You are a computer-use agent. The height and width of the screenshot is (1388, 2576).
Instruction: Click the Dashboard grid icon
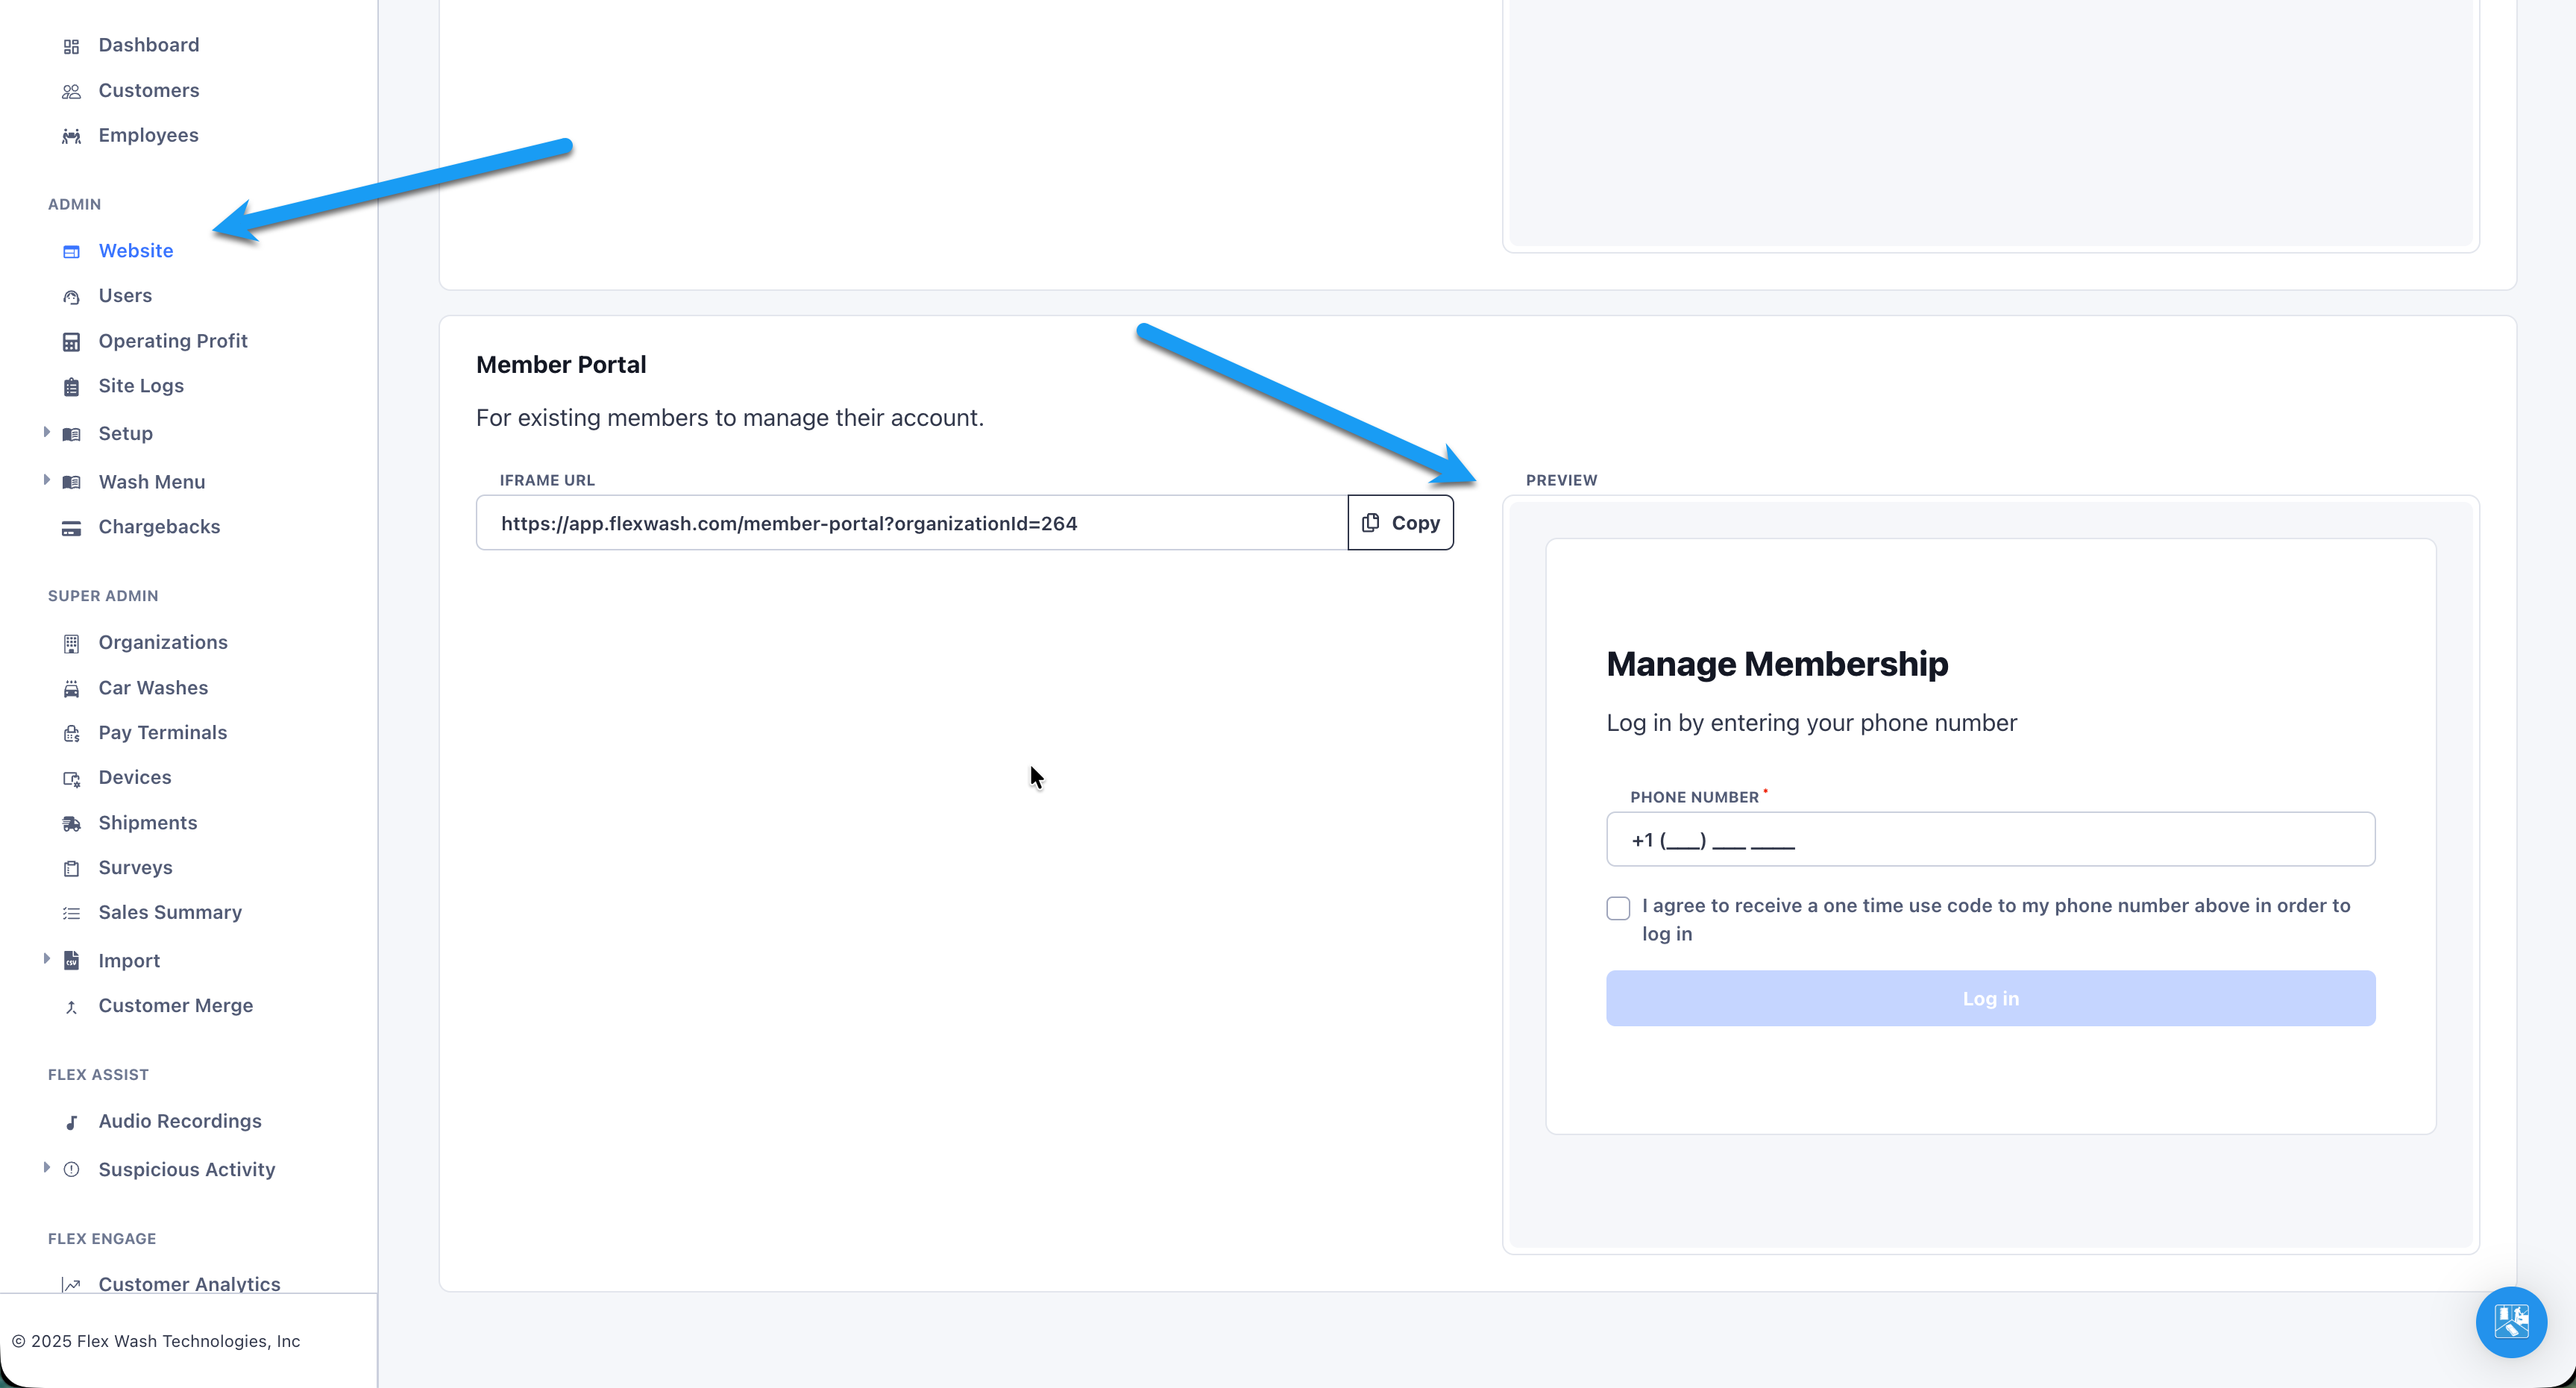click(71, 46)
